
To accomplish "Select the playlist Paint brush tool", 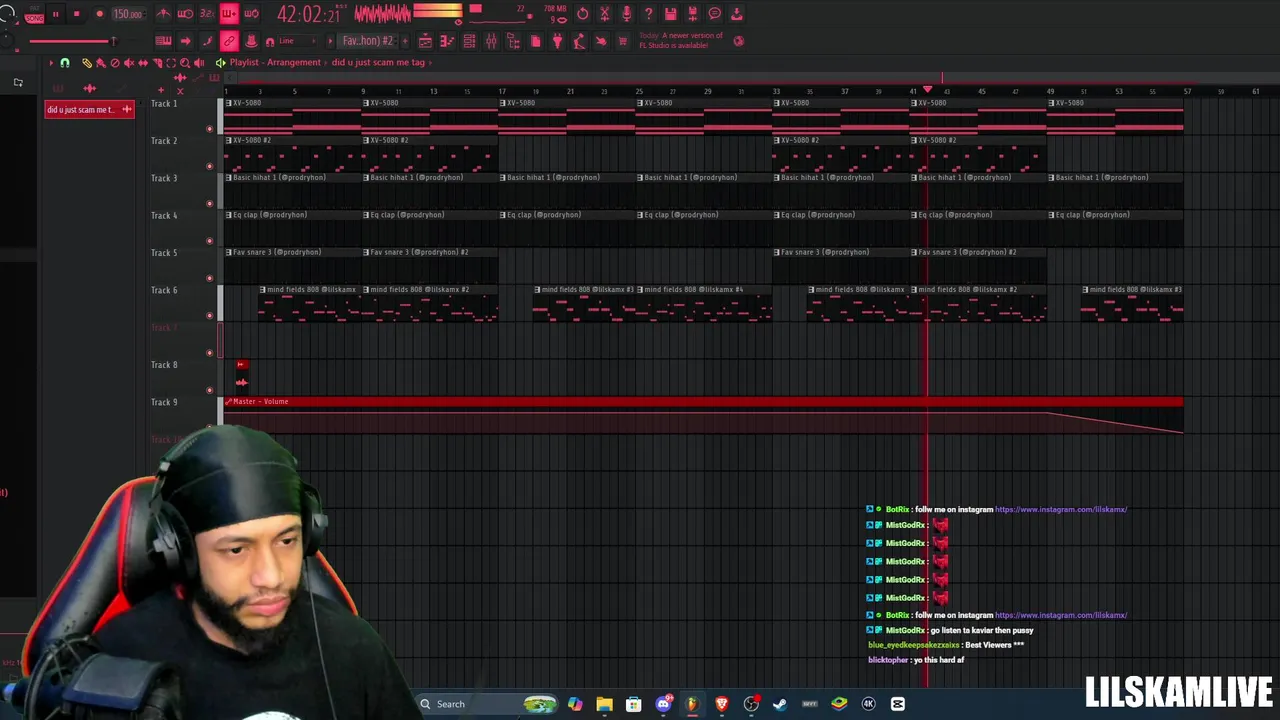I will point(100,62).
